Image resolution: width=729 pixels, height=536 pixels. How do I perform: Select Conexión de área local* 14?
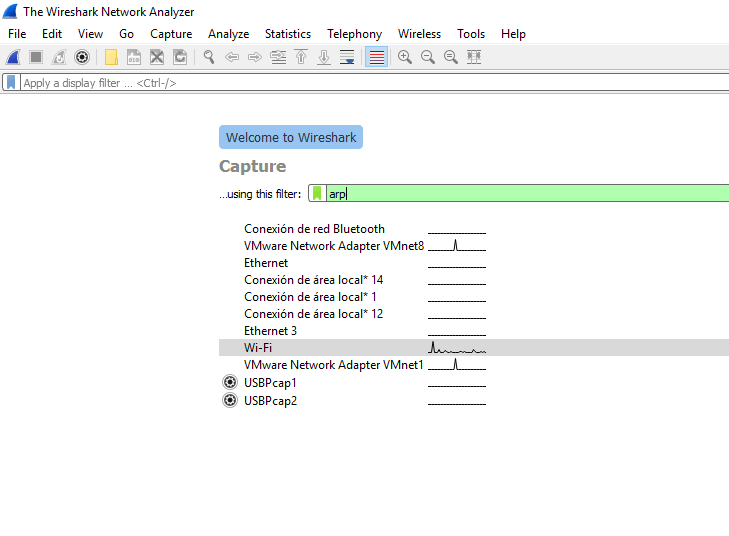click(313, 280)
